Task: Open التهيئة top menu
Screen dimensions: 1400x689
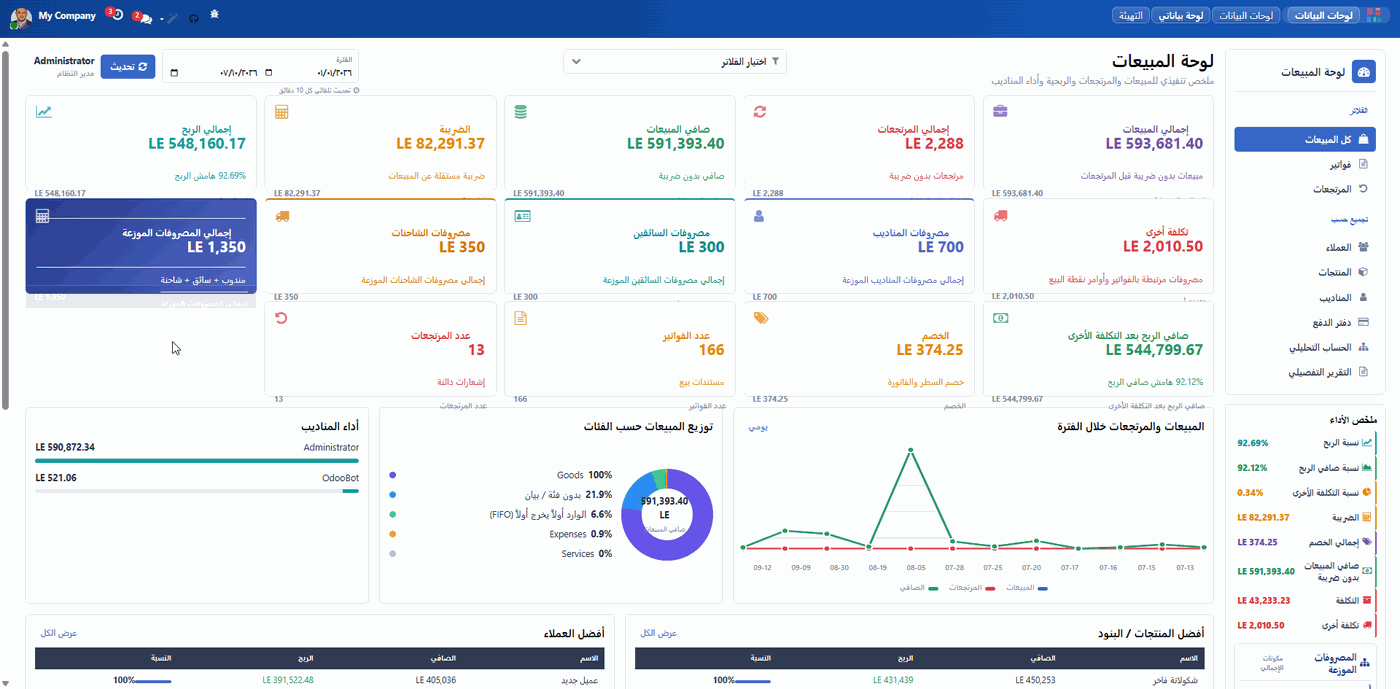Action: 1131,16
